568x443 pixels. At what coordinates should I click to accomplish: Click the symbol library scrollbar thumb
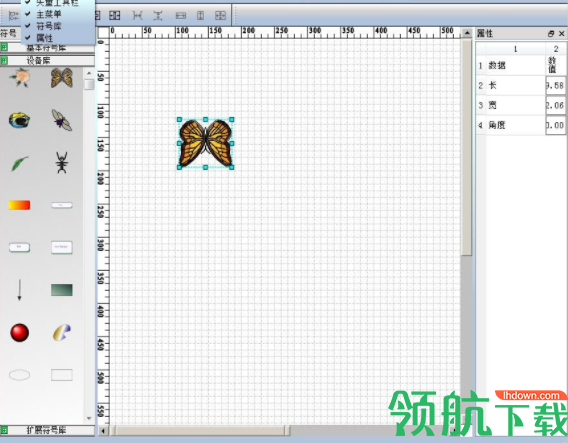click(x=89, y=84)
